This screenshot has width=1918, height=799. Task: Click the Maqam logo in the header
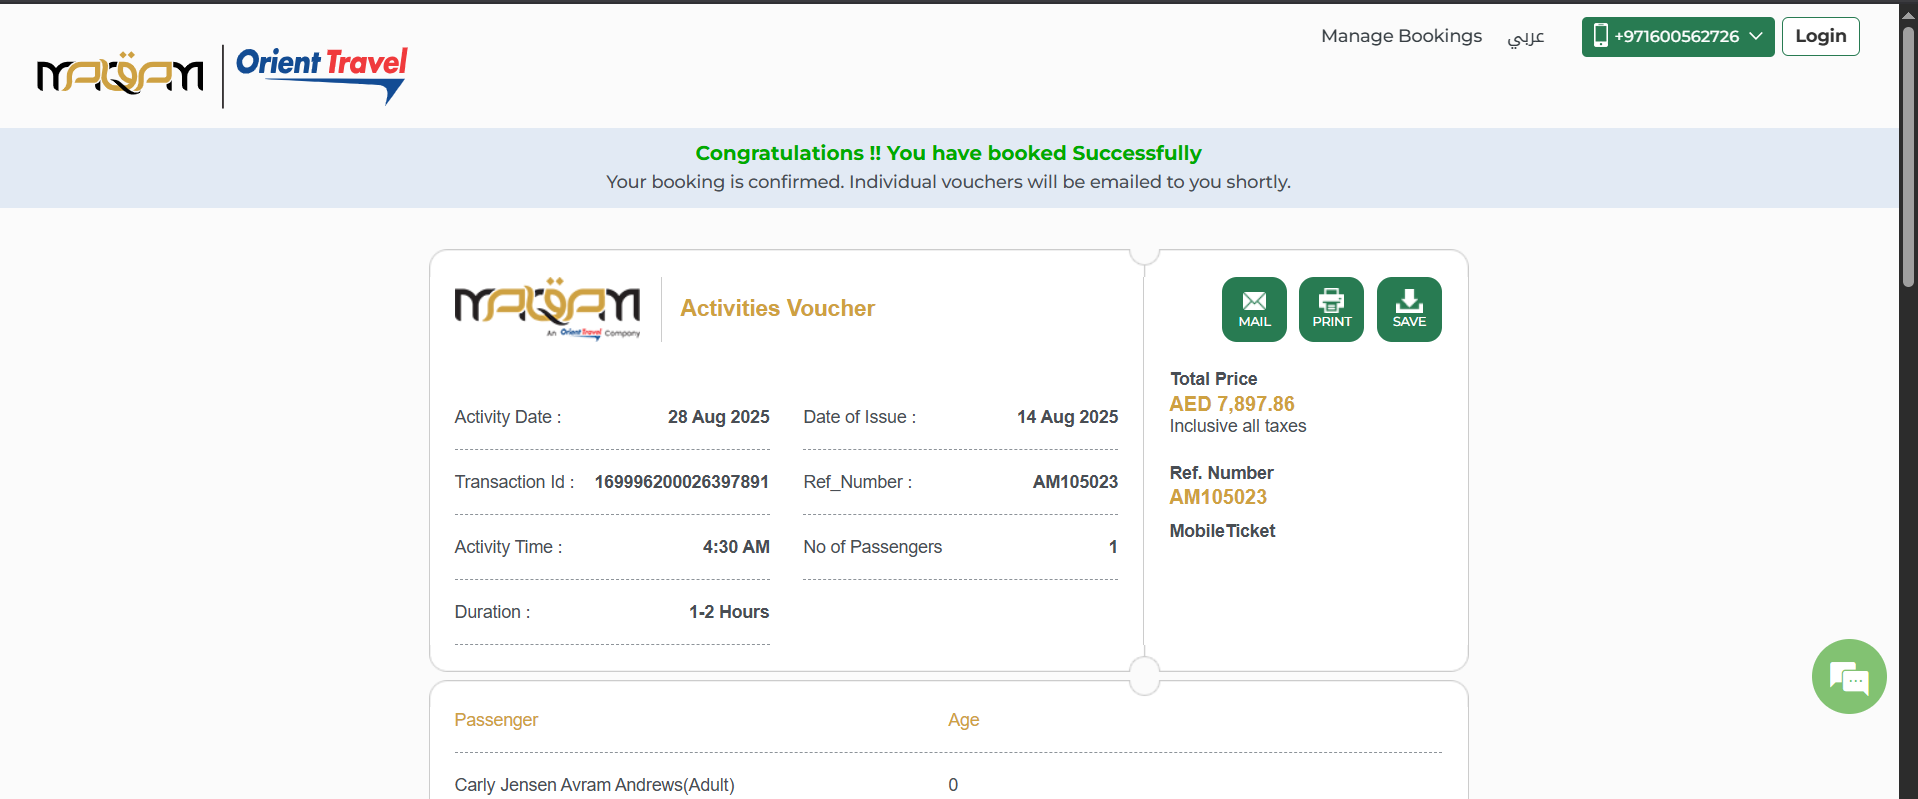click(x=120, y=75)
